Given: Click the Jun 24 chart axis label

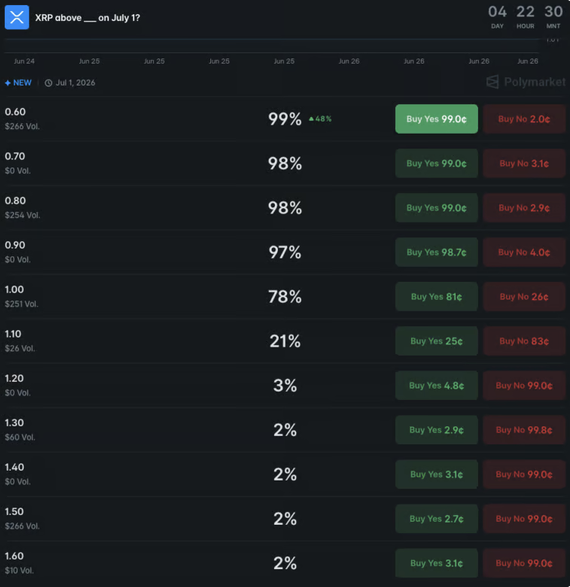Looking at the screenshot, I should point(24,61).
